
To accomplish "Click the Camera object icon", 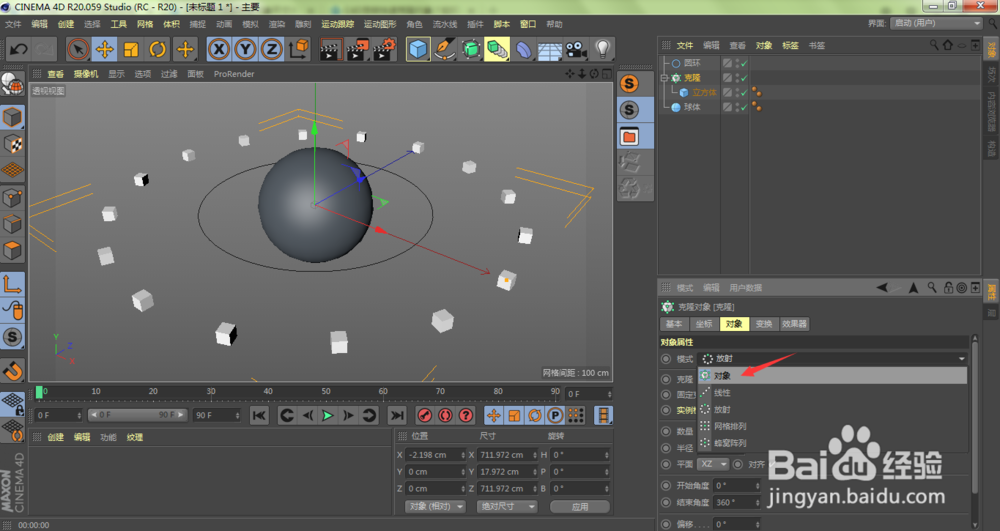I will (x=576, y=49).
